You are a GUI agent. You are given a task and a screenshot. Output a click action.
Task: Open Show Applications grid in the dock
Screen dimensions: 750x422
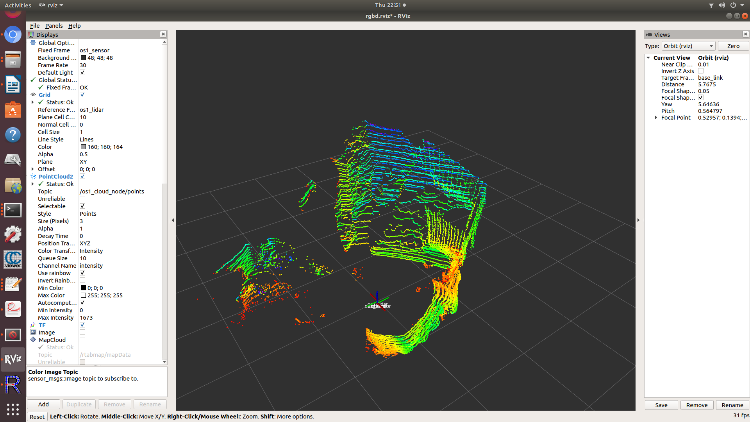pos(13,410)
